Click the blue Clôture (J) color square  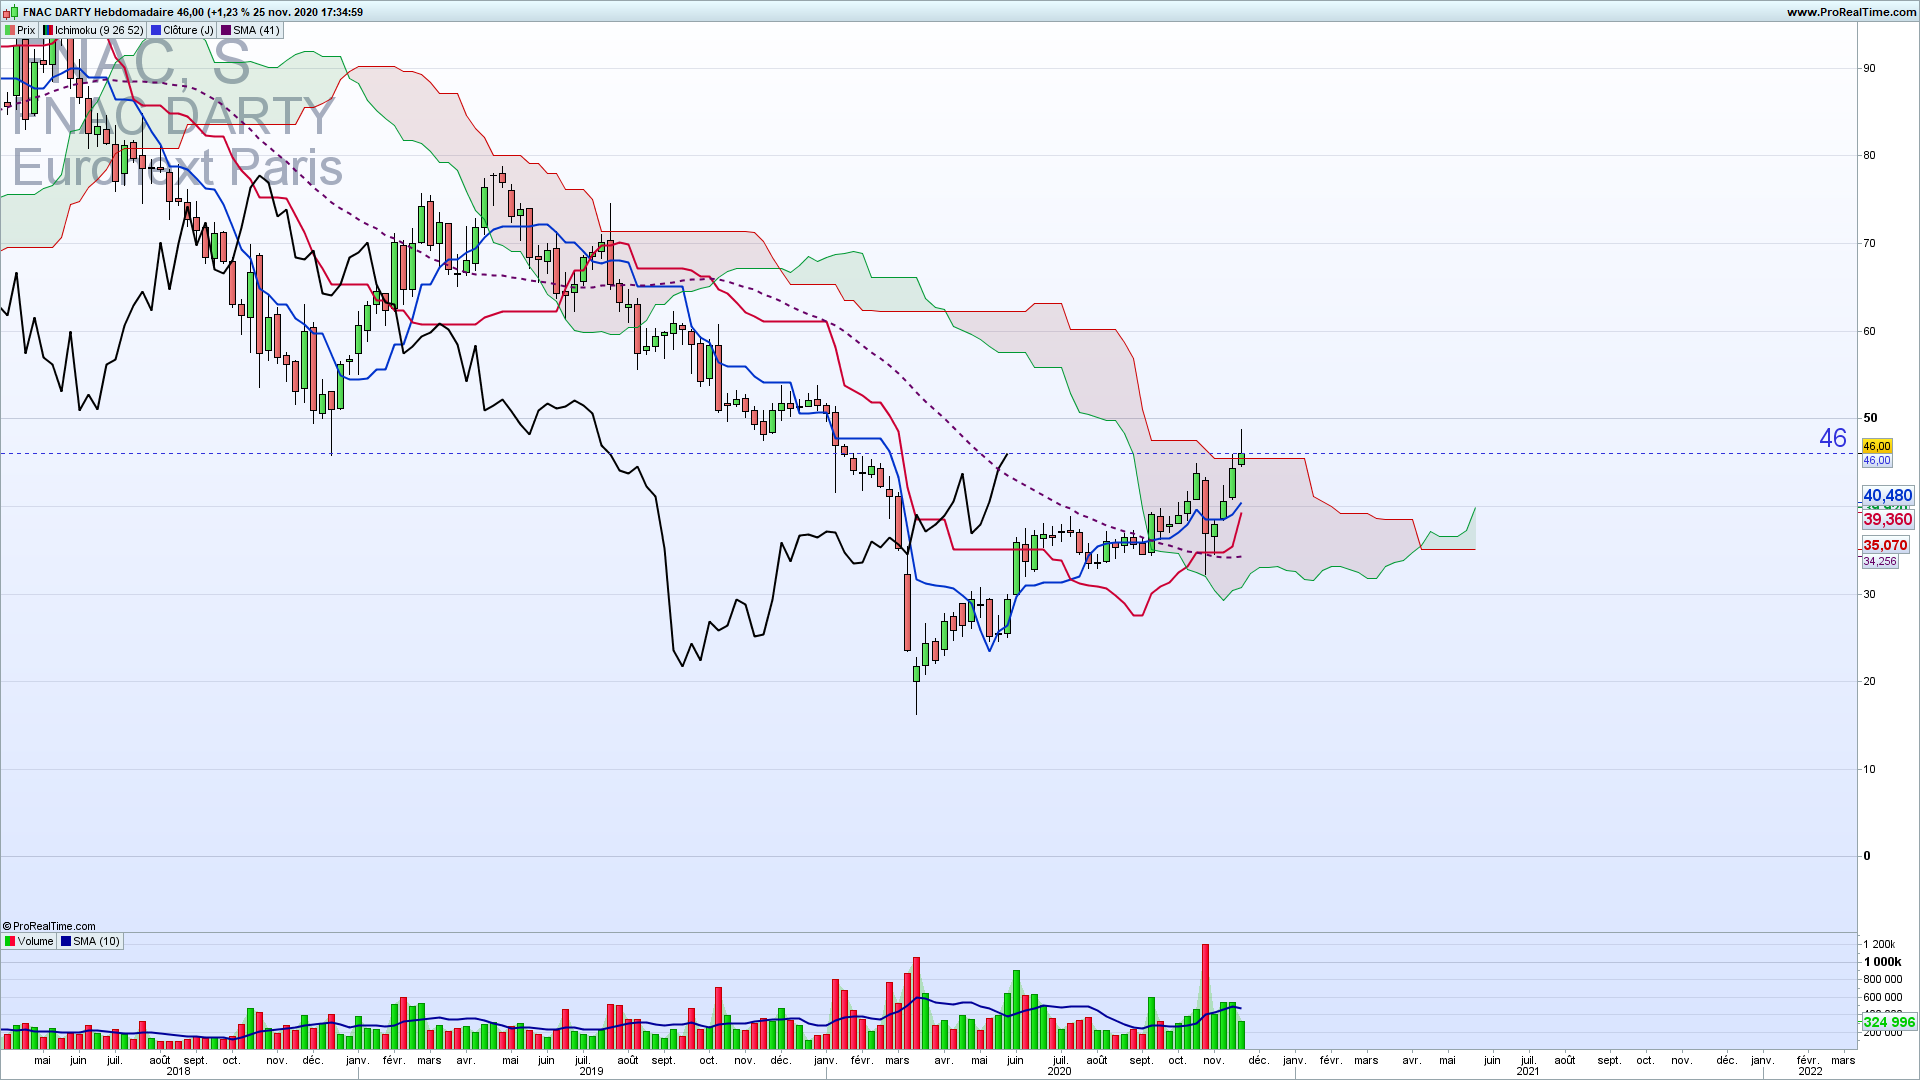pyautogui.click(x=156, y=31)
